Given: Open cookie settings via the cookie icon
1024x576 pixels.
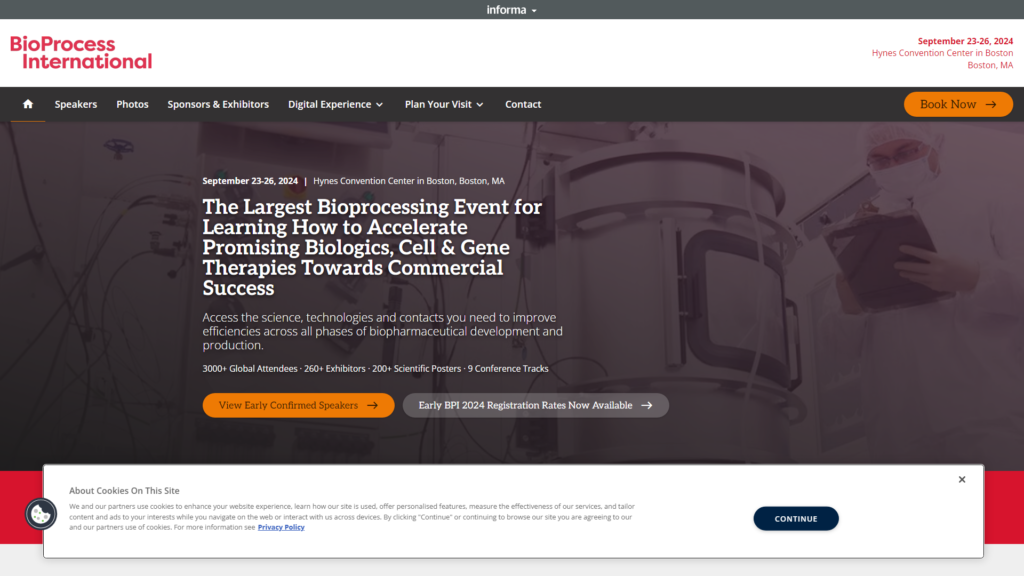Looking at the screenshot, I should tap(40, 514).
